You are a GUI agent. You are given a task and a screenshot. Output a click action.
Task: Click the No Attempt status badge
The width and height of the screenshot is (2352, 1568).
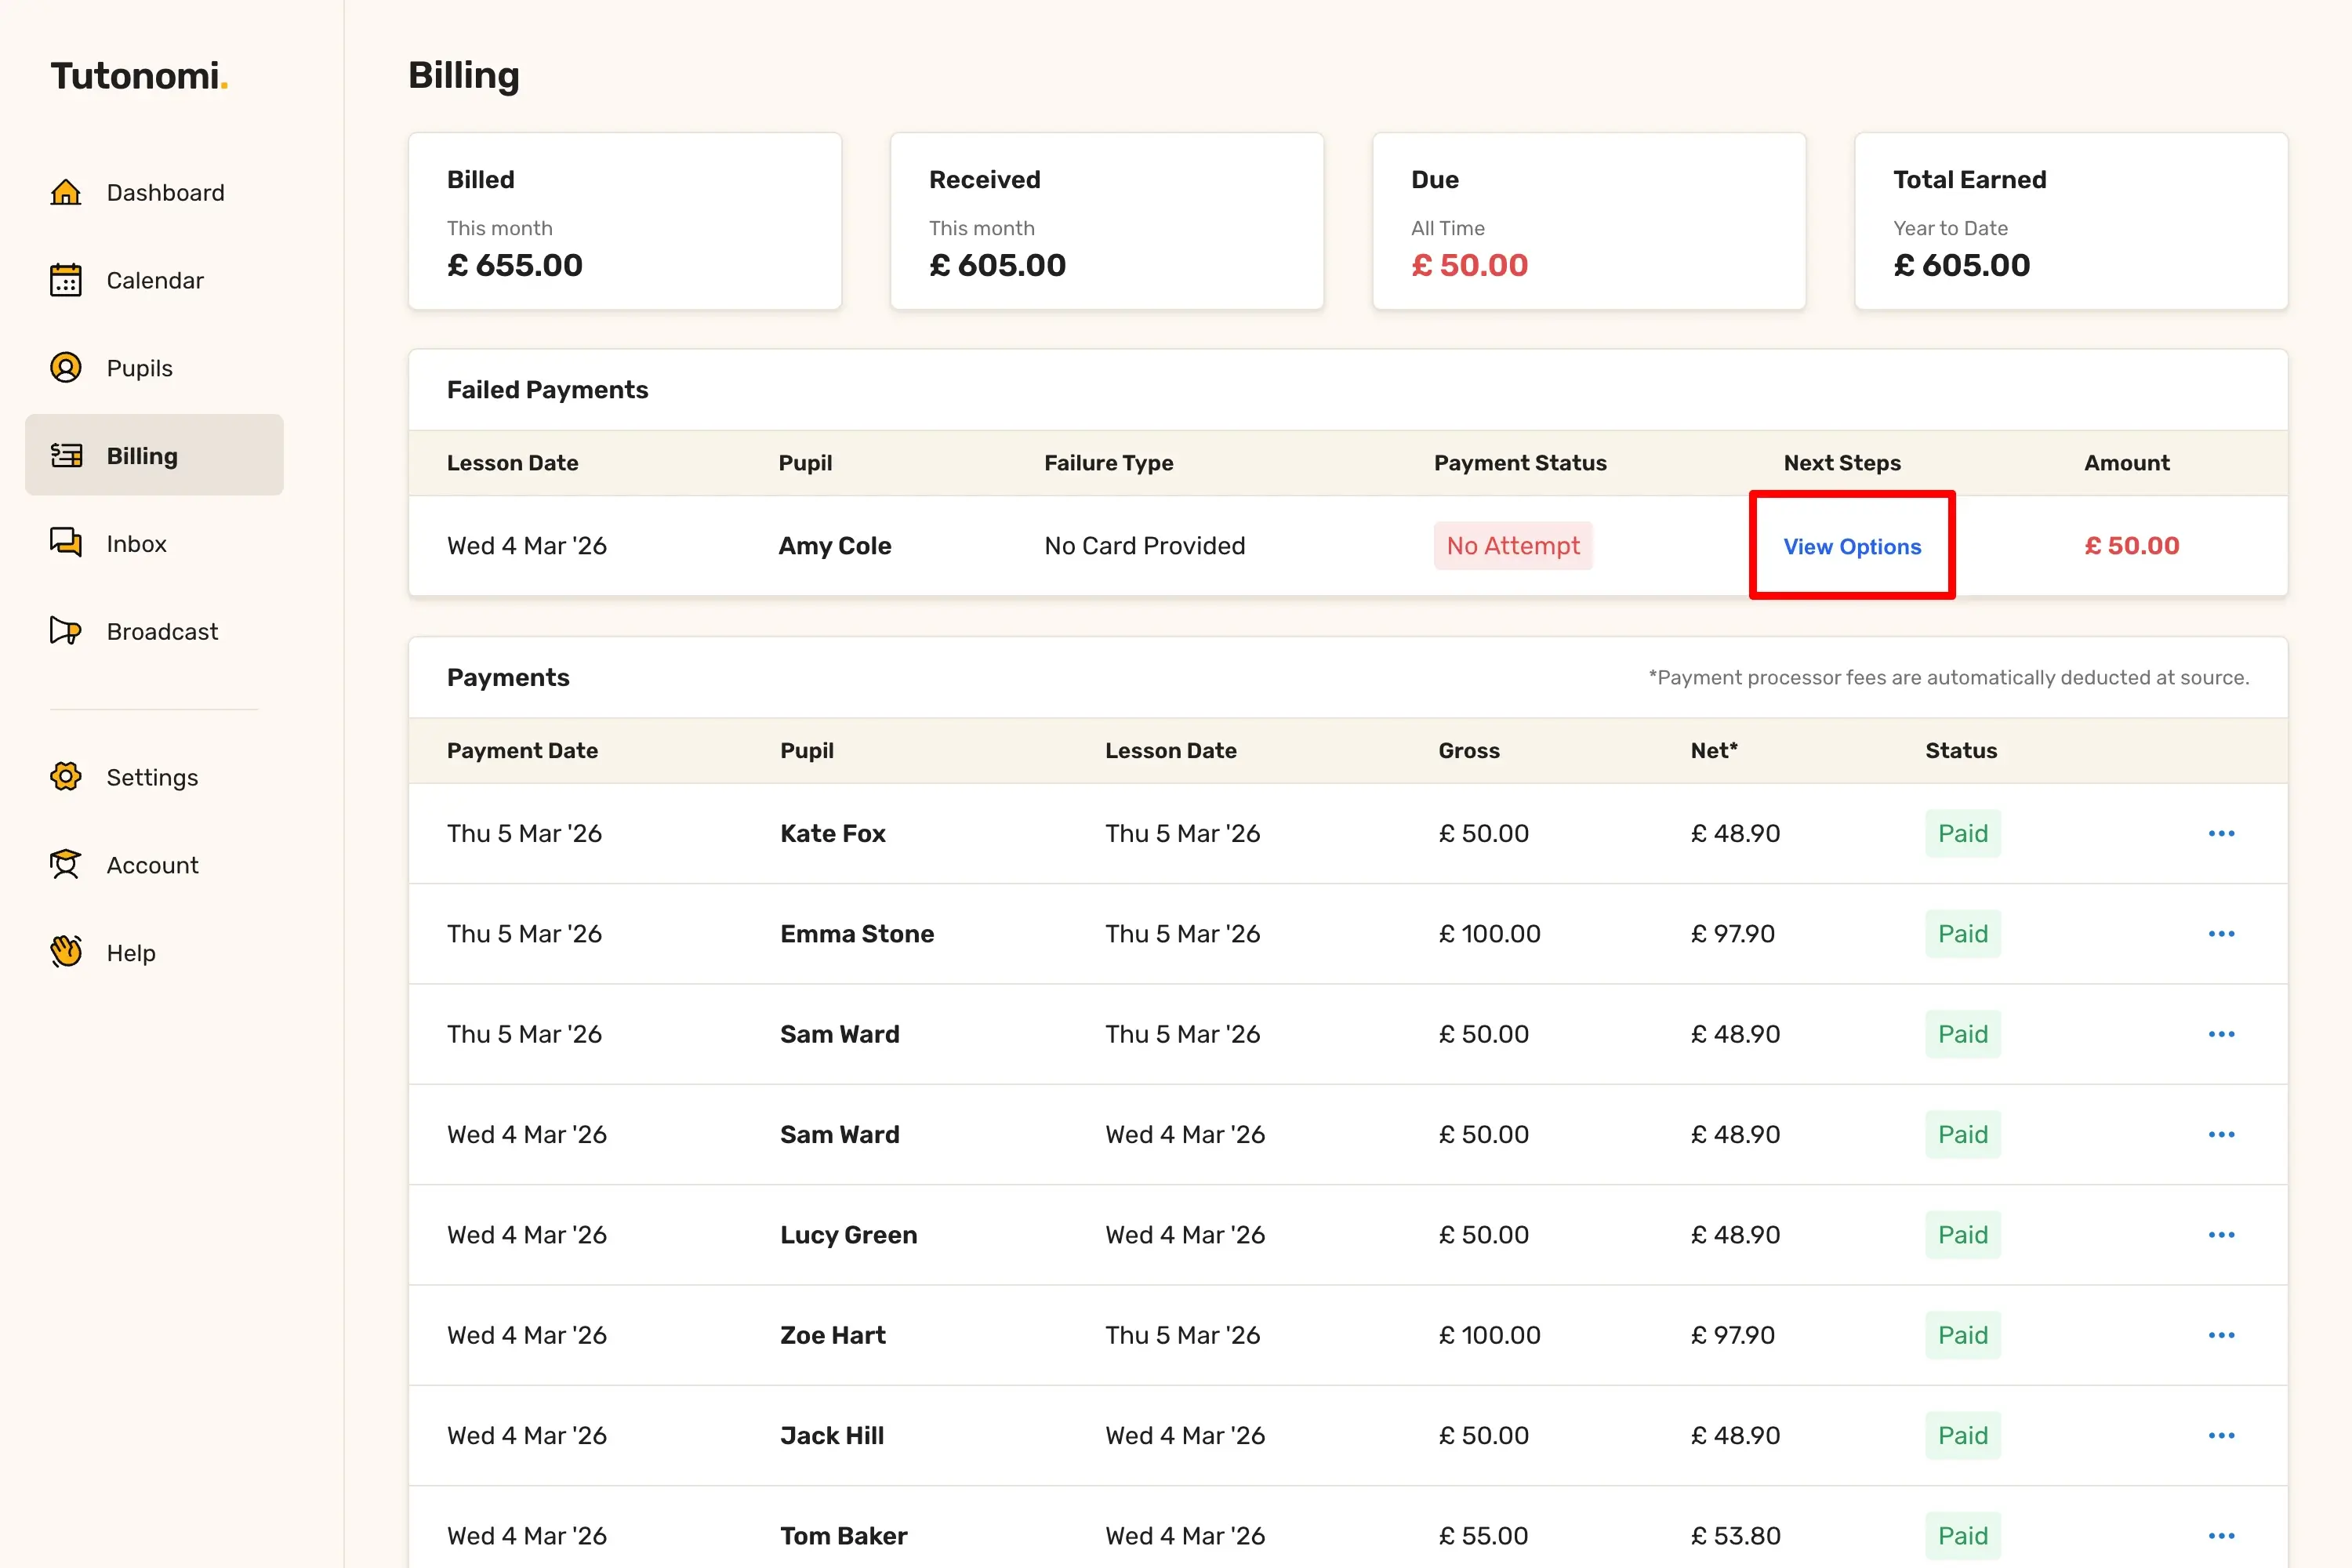click(x=1512, y=546)
